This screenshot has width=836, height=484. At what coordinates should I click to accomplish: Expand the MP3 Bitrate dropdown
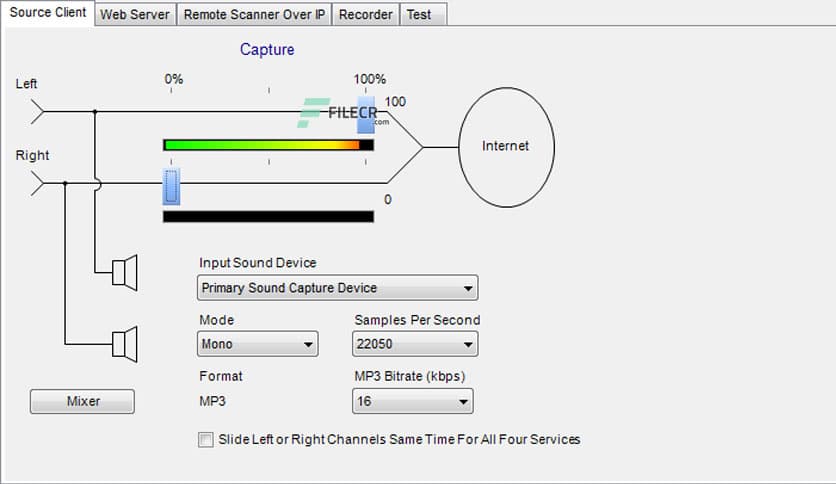(412, 401)
